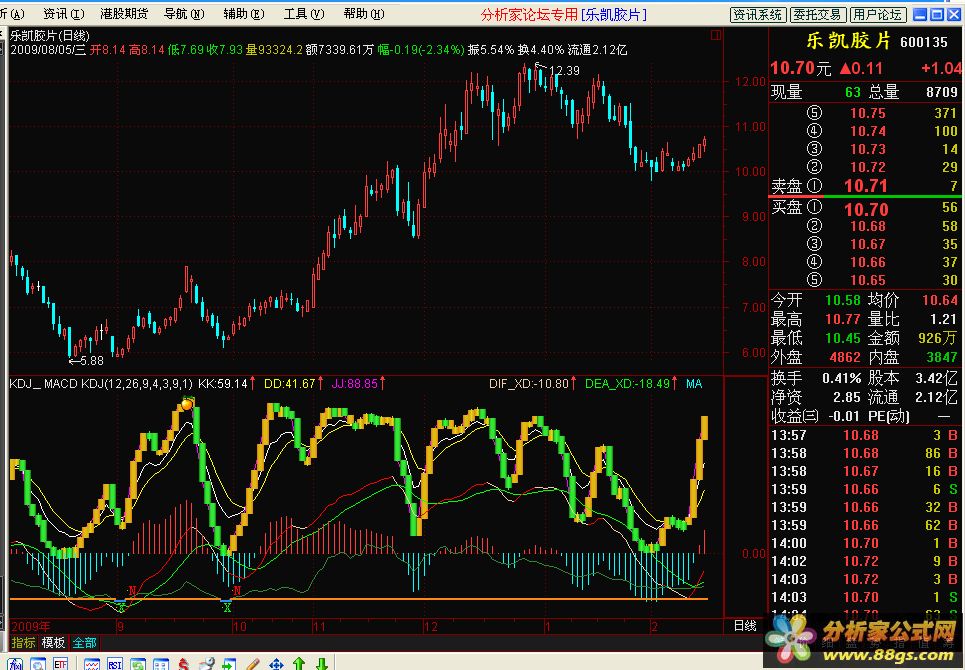
Task: Click the 日线 period label below the chart
Action: pos(745,626)
